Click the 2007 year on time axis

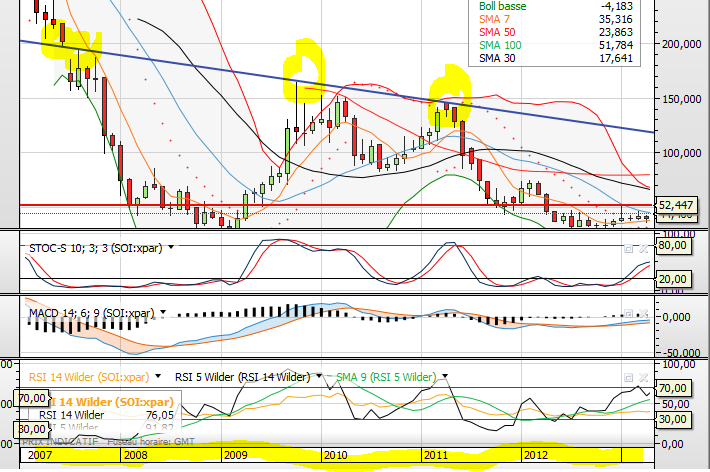pos(40,455)
